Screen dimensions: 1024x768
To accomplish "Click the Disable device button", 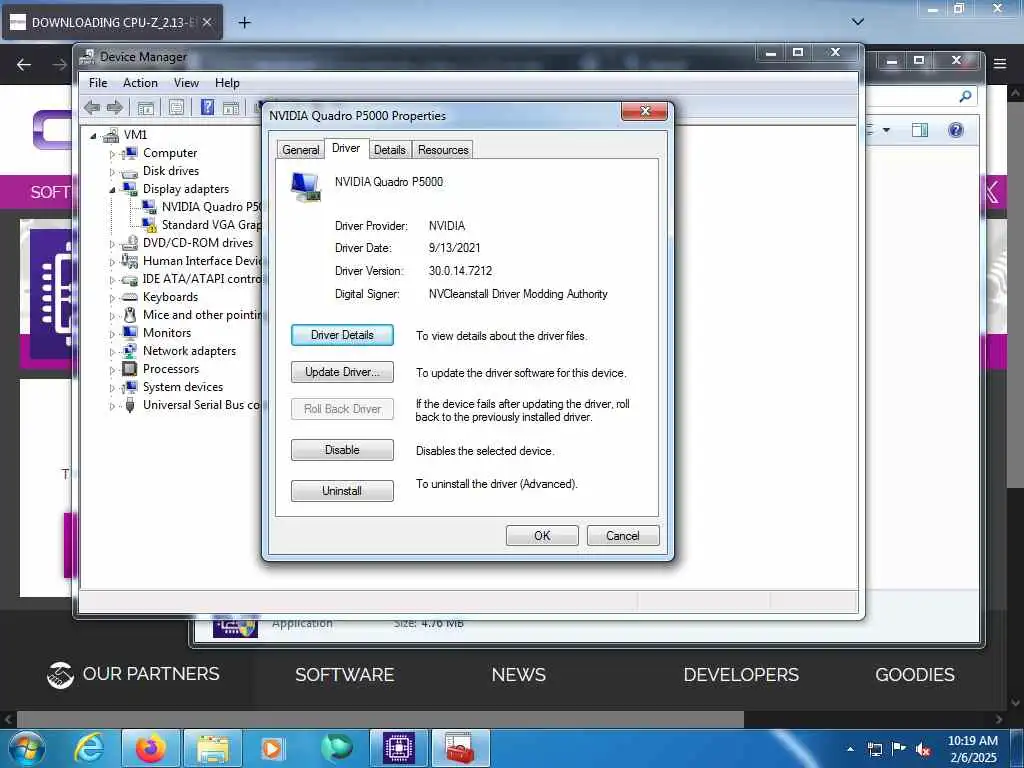I will [x=342, y=450].
